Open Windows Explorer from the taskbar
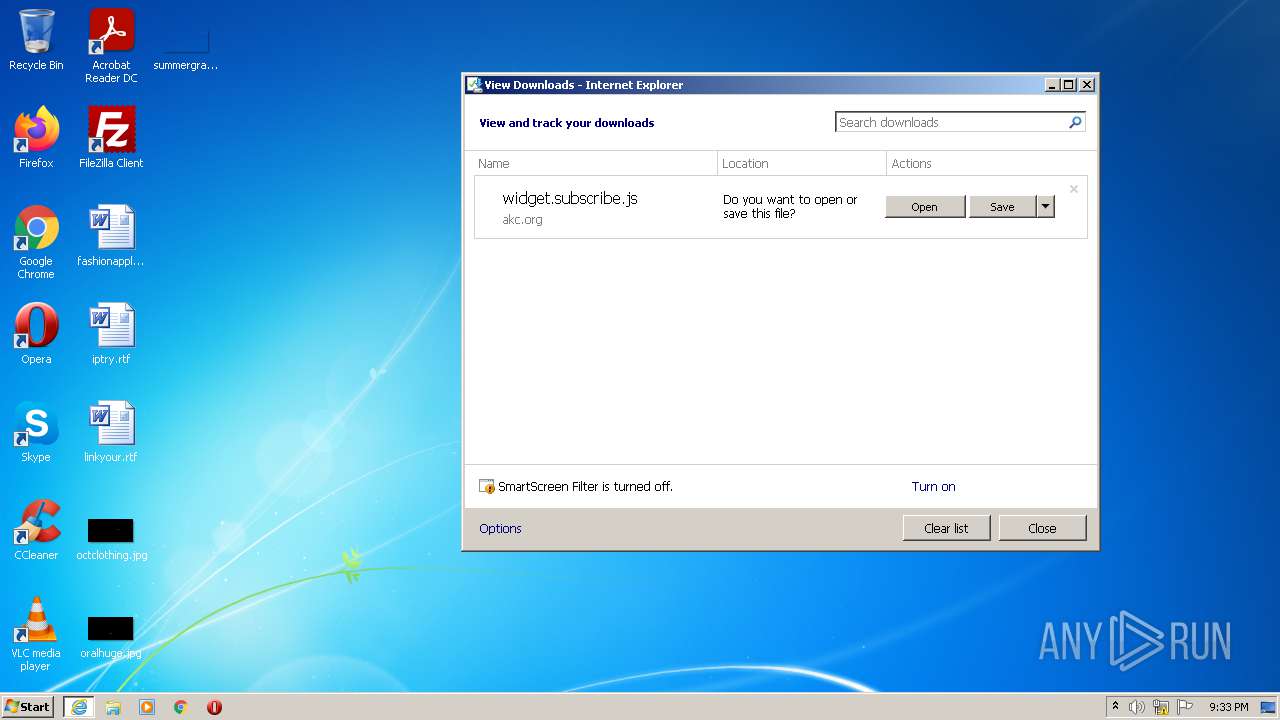Viewport: 1280px width, 720px height. click(113, 707)
